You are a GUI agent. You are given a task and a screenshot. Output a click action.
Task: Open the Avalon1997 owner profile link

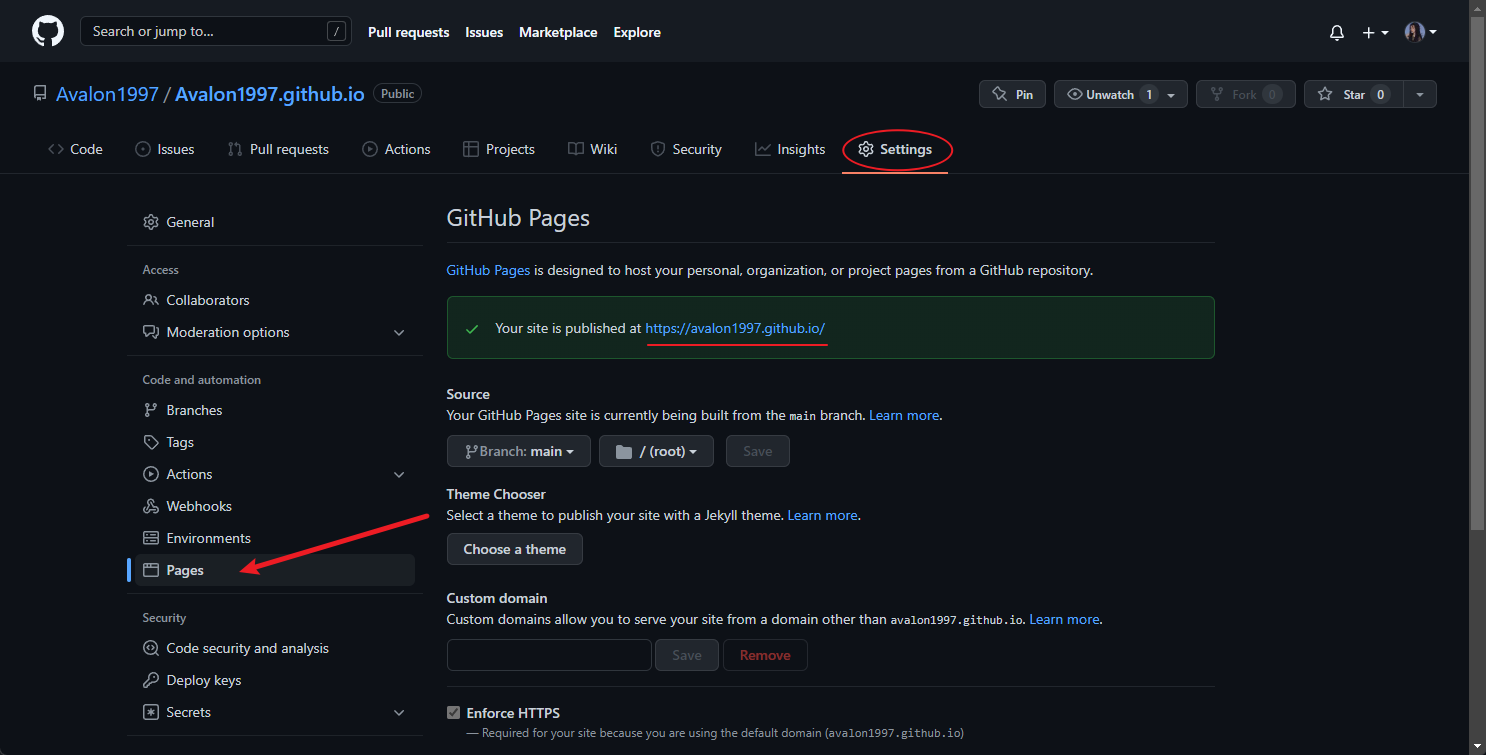[x=107, y=94]
